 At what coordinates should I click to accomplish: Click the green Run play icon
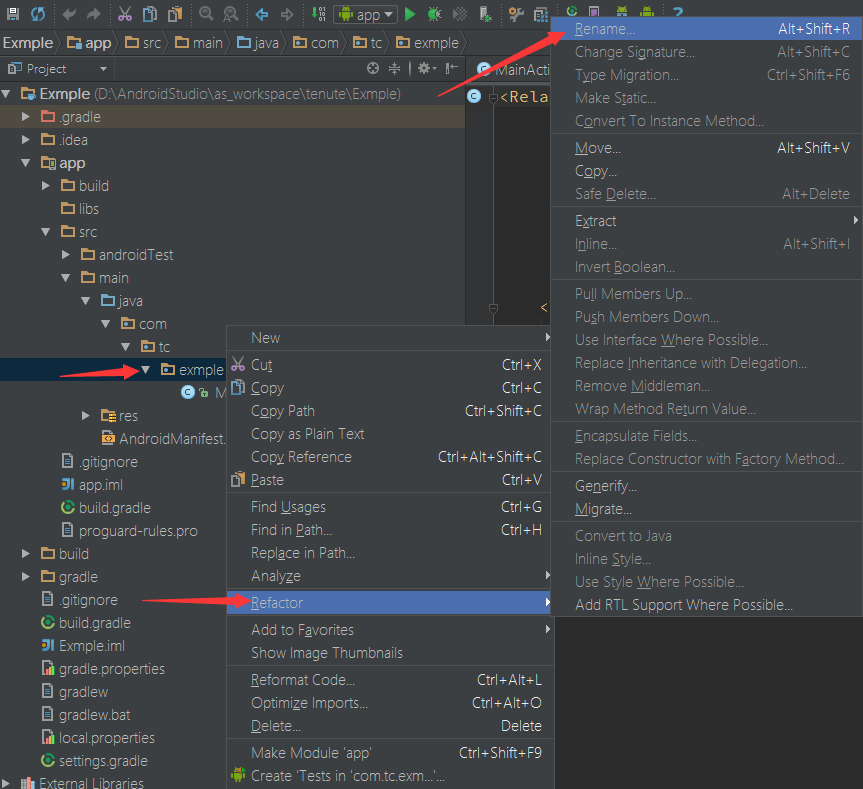coord(409,14)
